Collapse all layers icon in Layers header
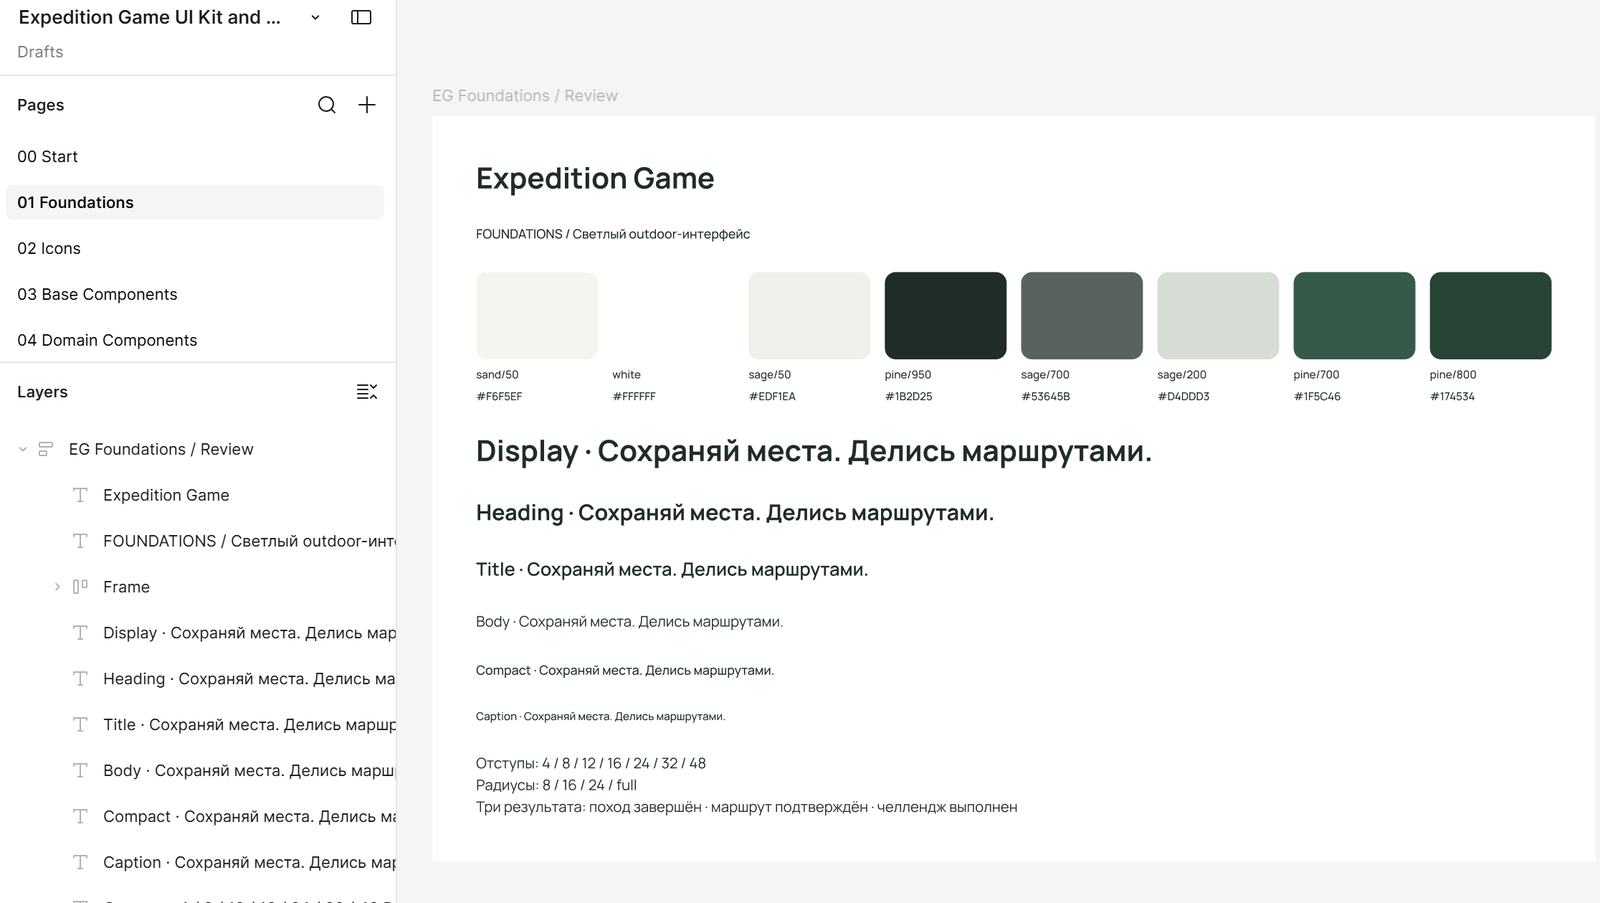The height and width of the screenshot is (903, 1600). (367, 392)
